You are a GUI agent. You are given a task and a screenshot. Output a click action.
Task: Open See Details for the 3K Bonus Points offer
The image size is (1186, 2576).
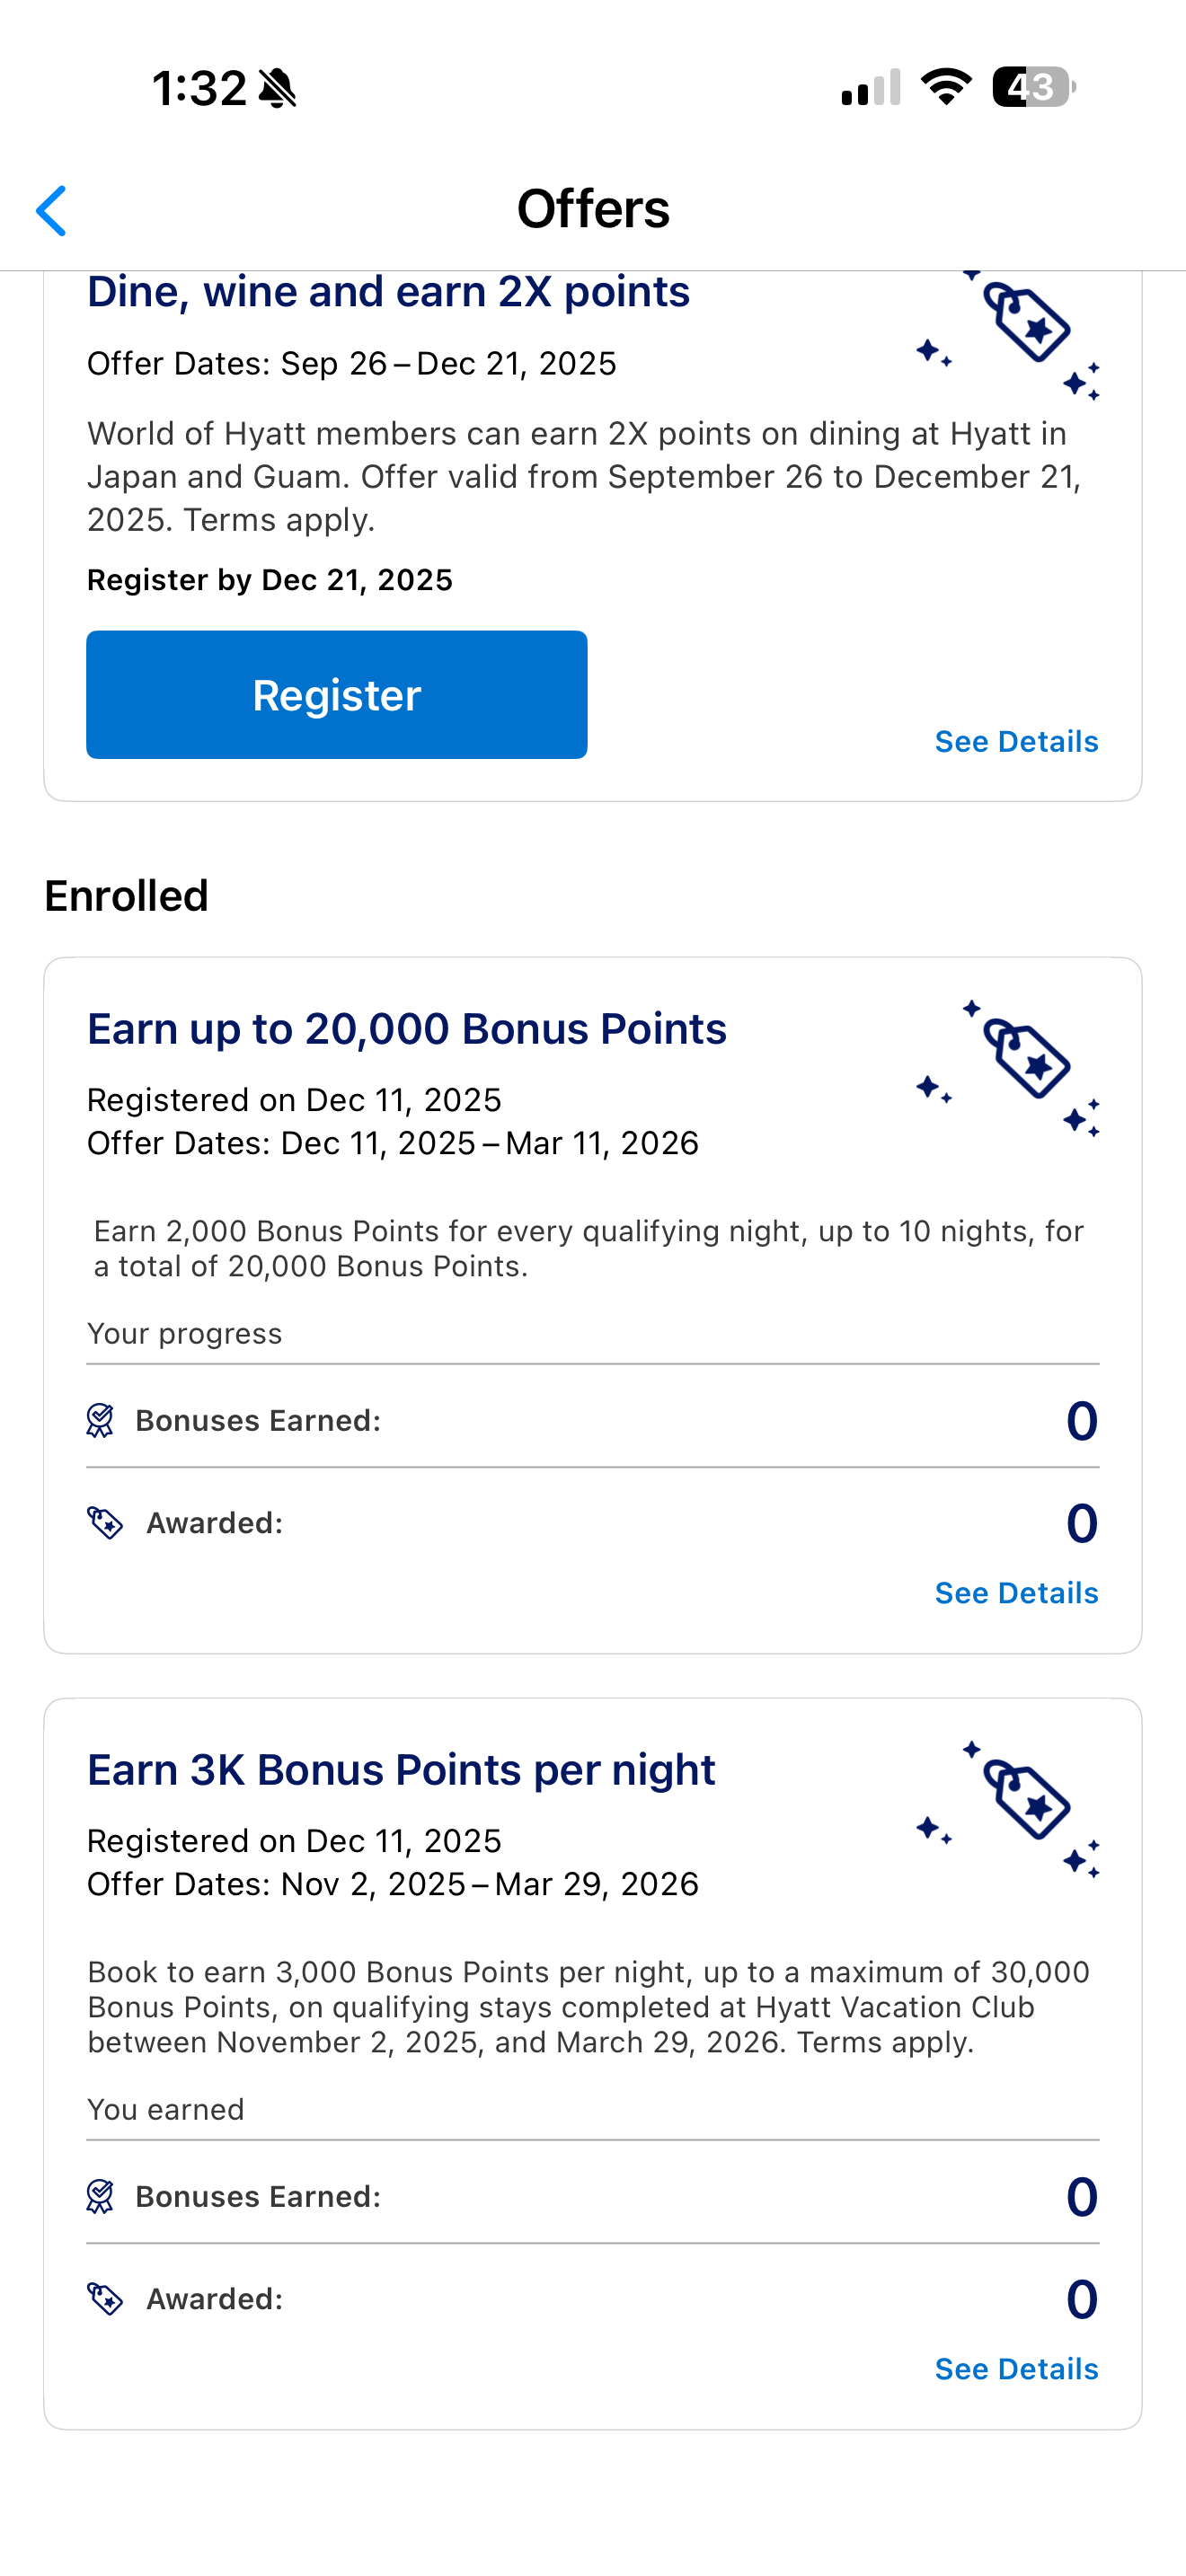click(1016, 2369)
